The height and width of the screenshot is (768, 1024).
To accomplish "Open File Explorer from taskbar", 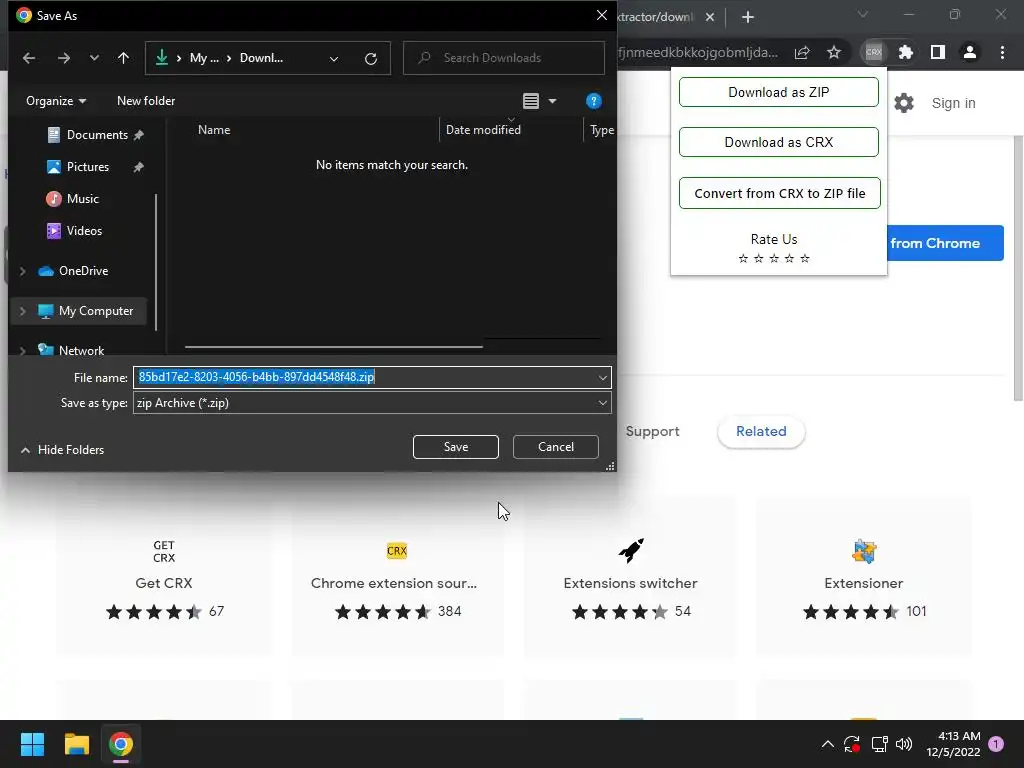I will click(x=76, y=744).
